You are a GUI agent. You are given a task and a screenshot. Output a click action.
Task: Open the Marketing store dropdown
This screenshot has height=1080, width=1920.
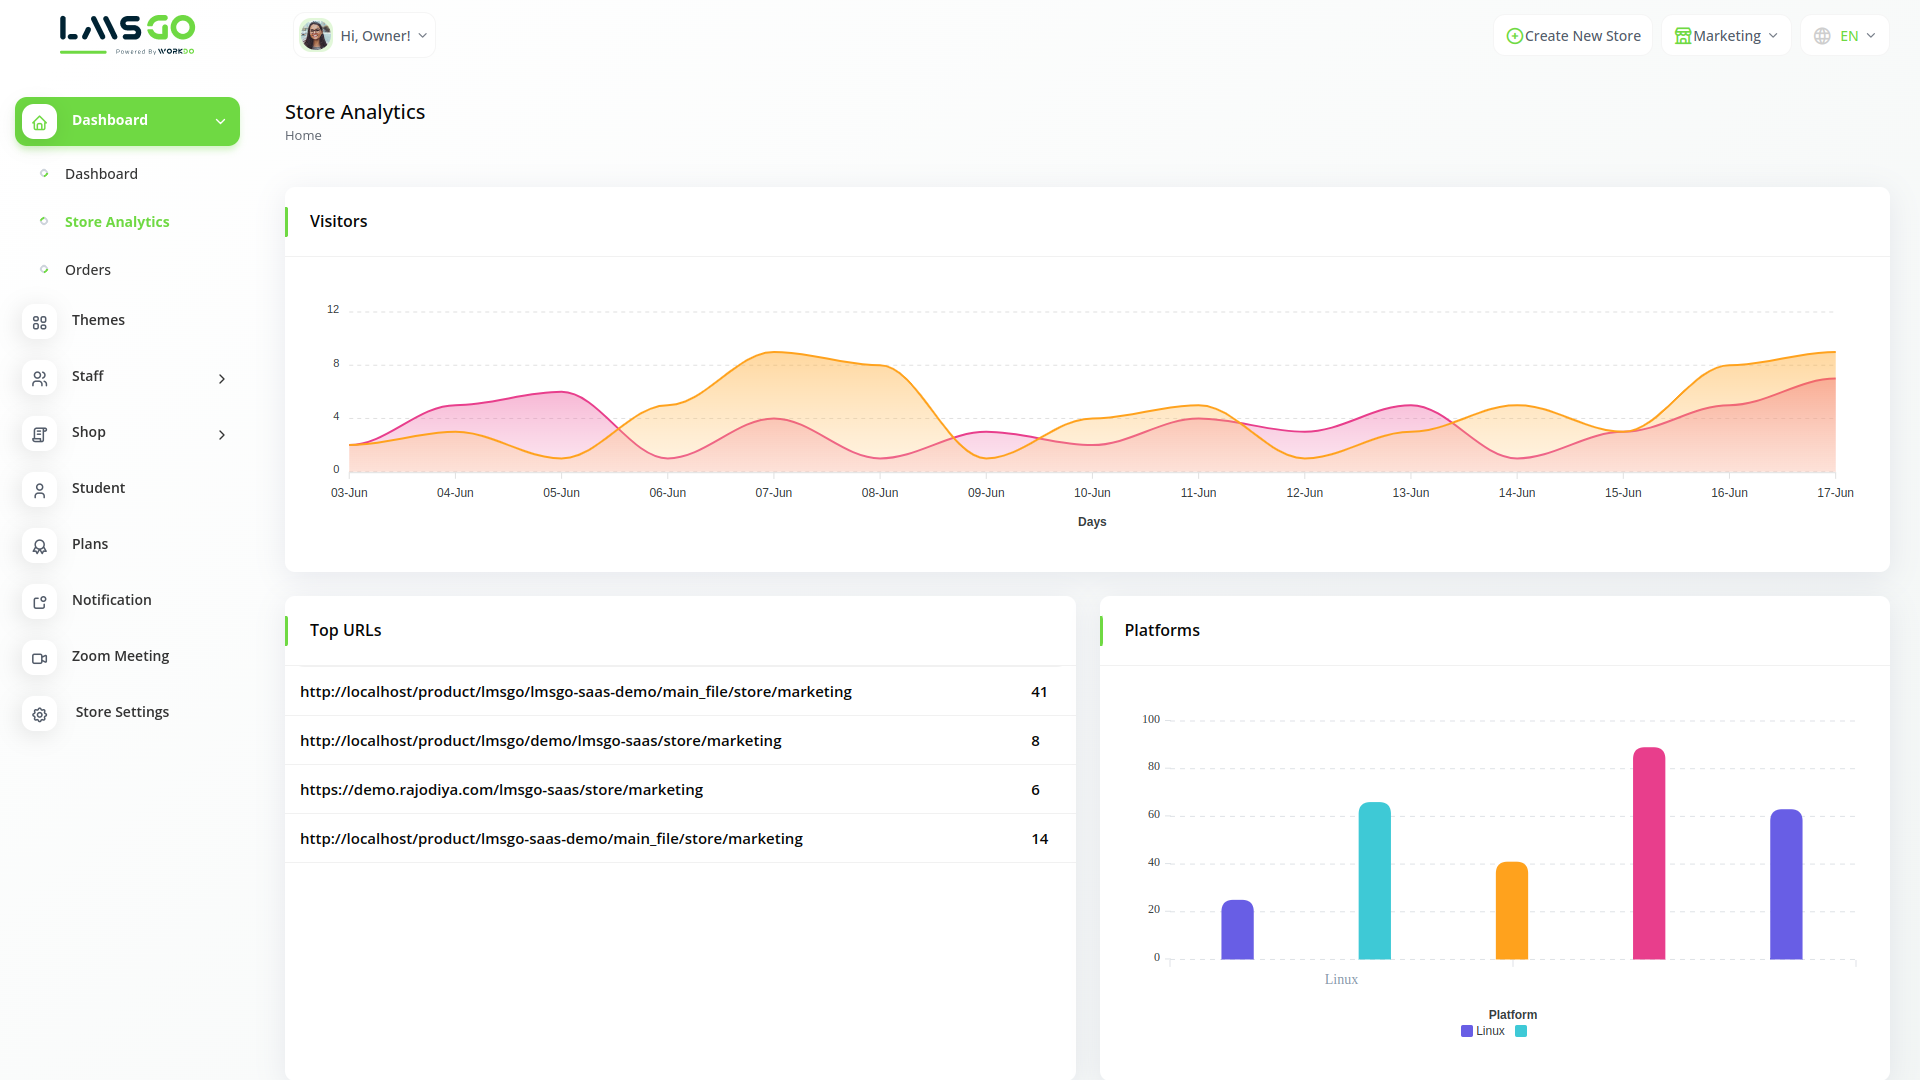click(x=1726, y=36)
